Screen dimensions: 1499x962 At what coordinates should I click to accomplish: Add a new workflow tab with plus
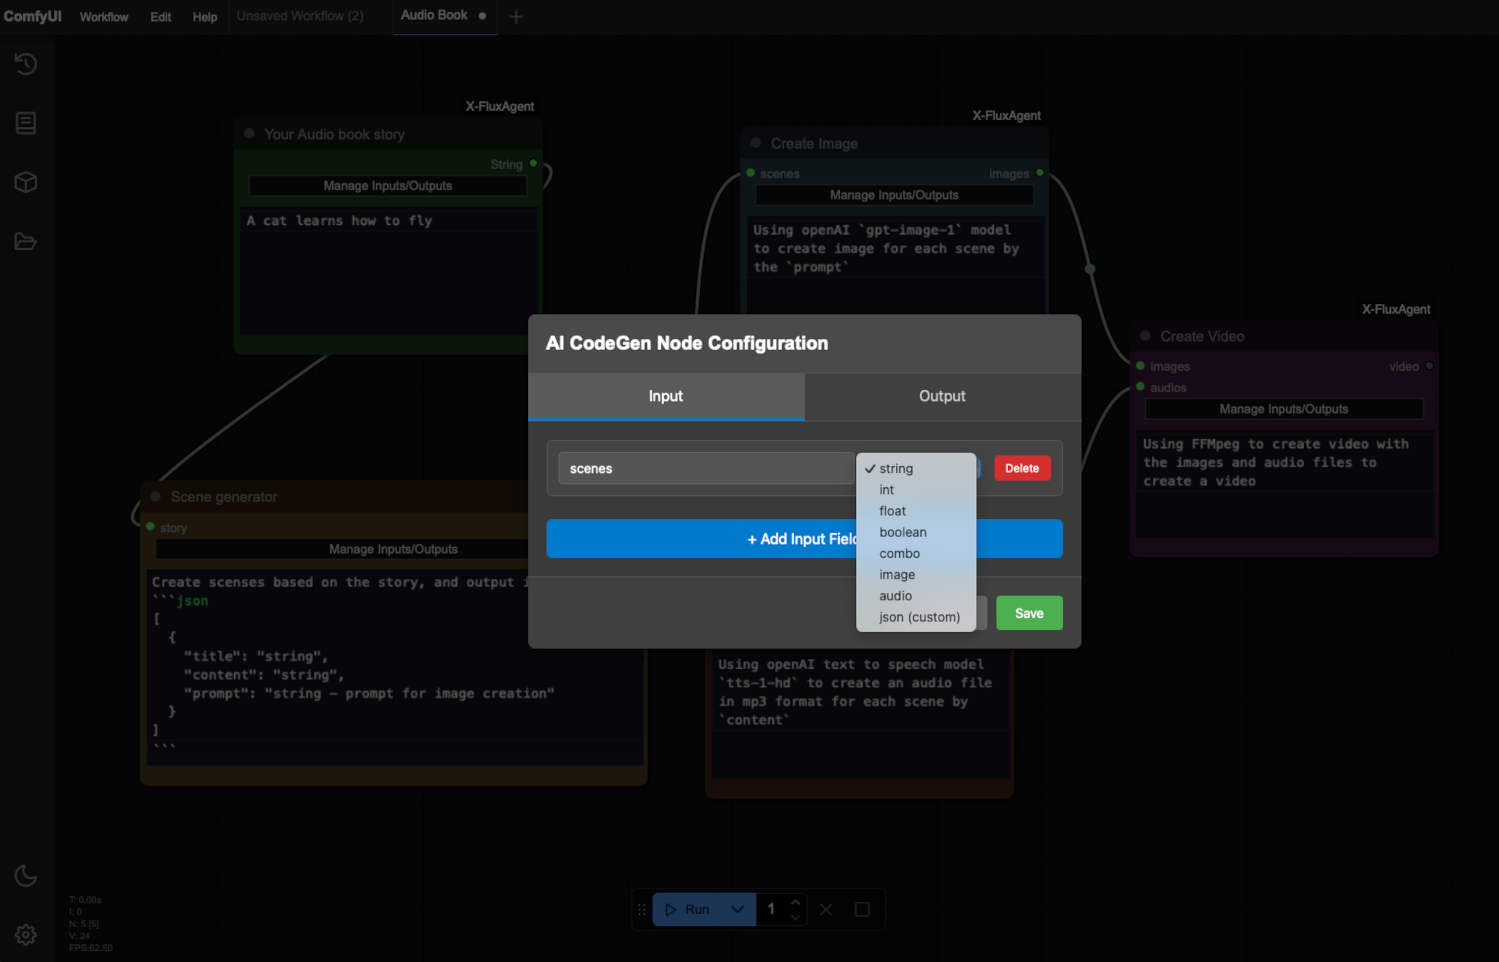pos(516,16)
